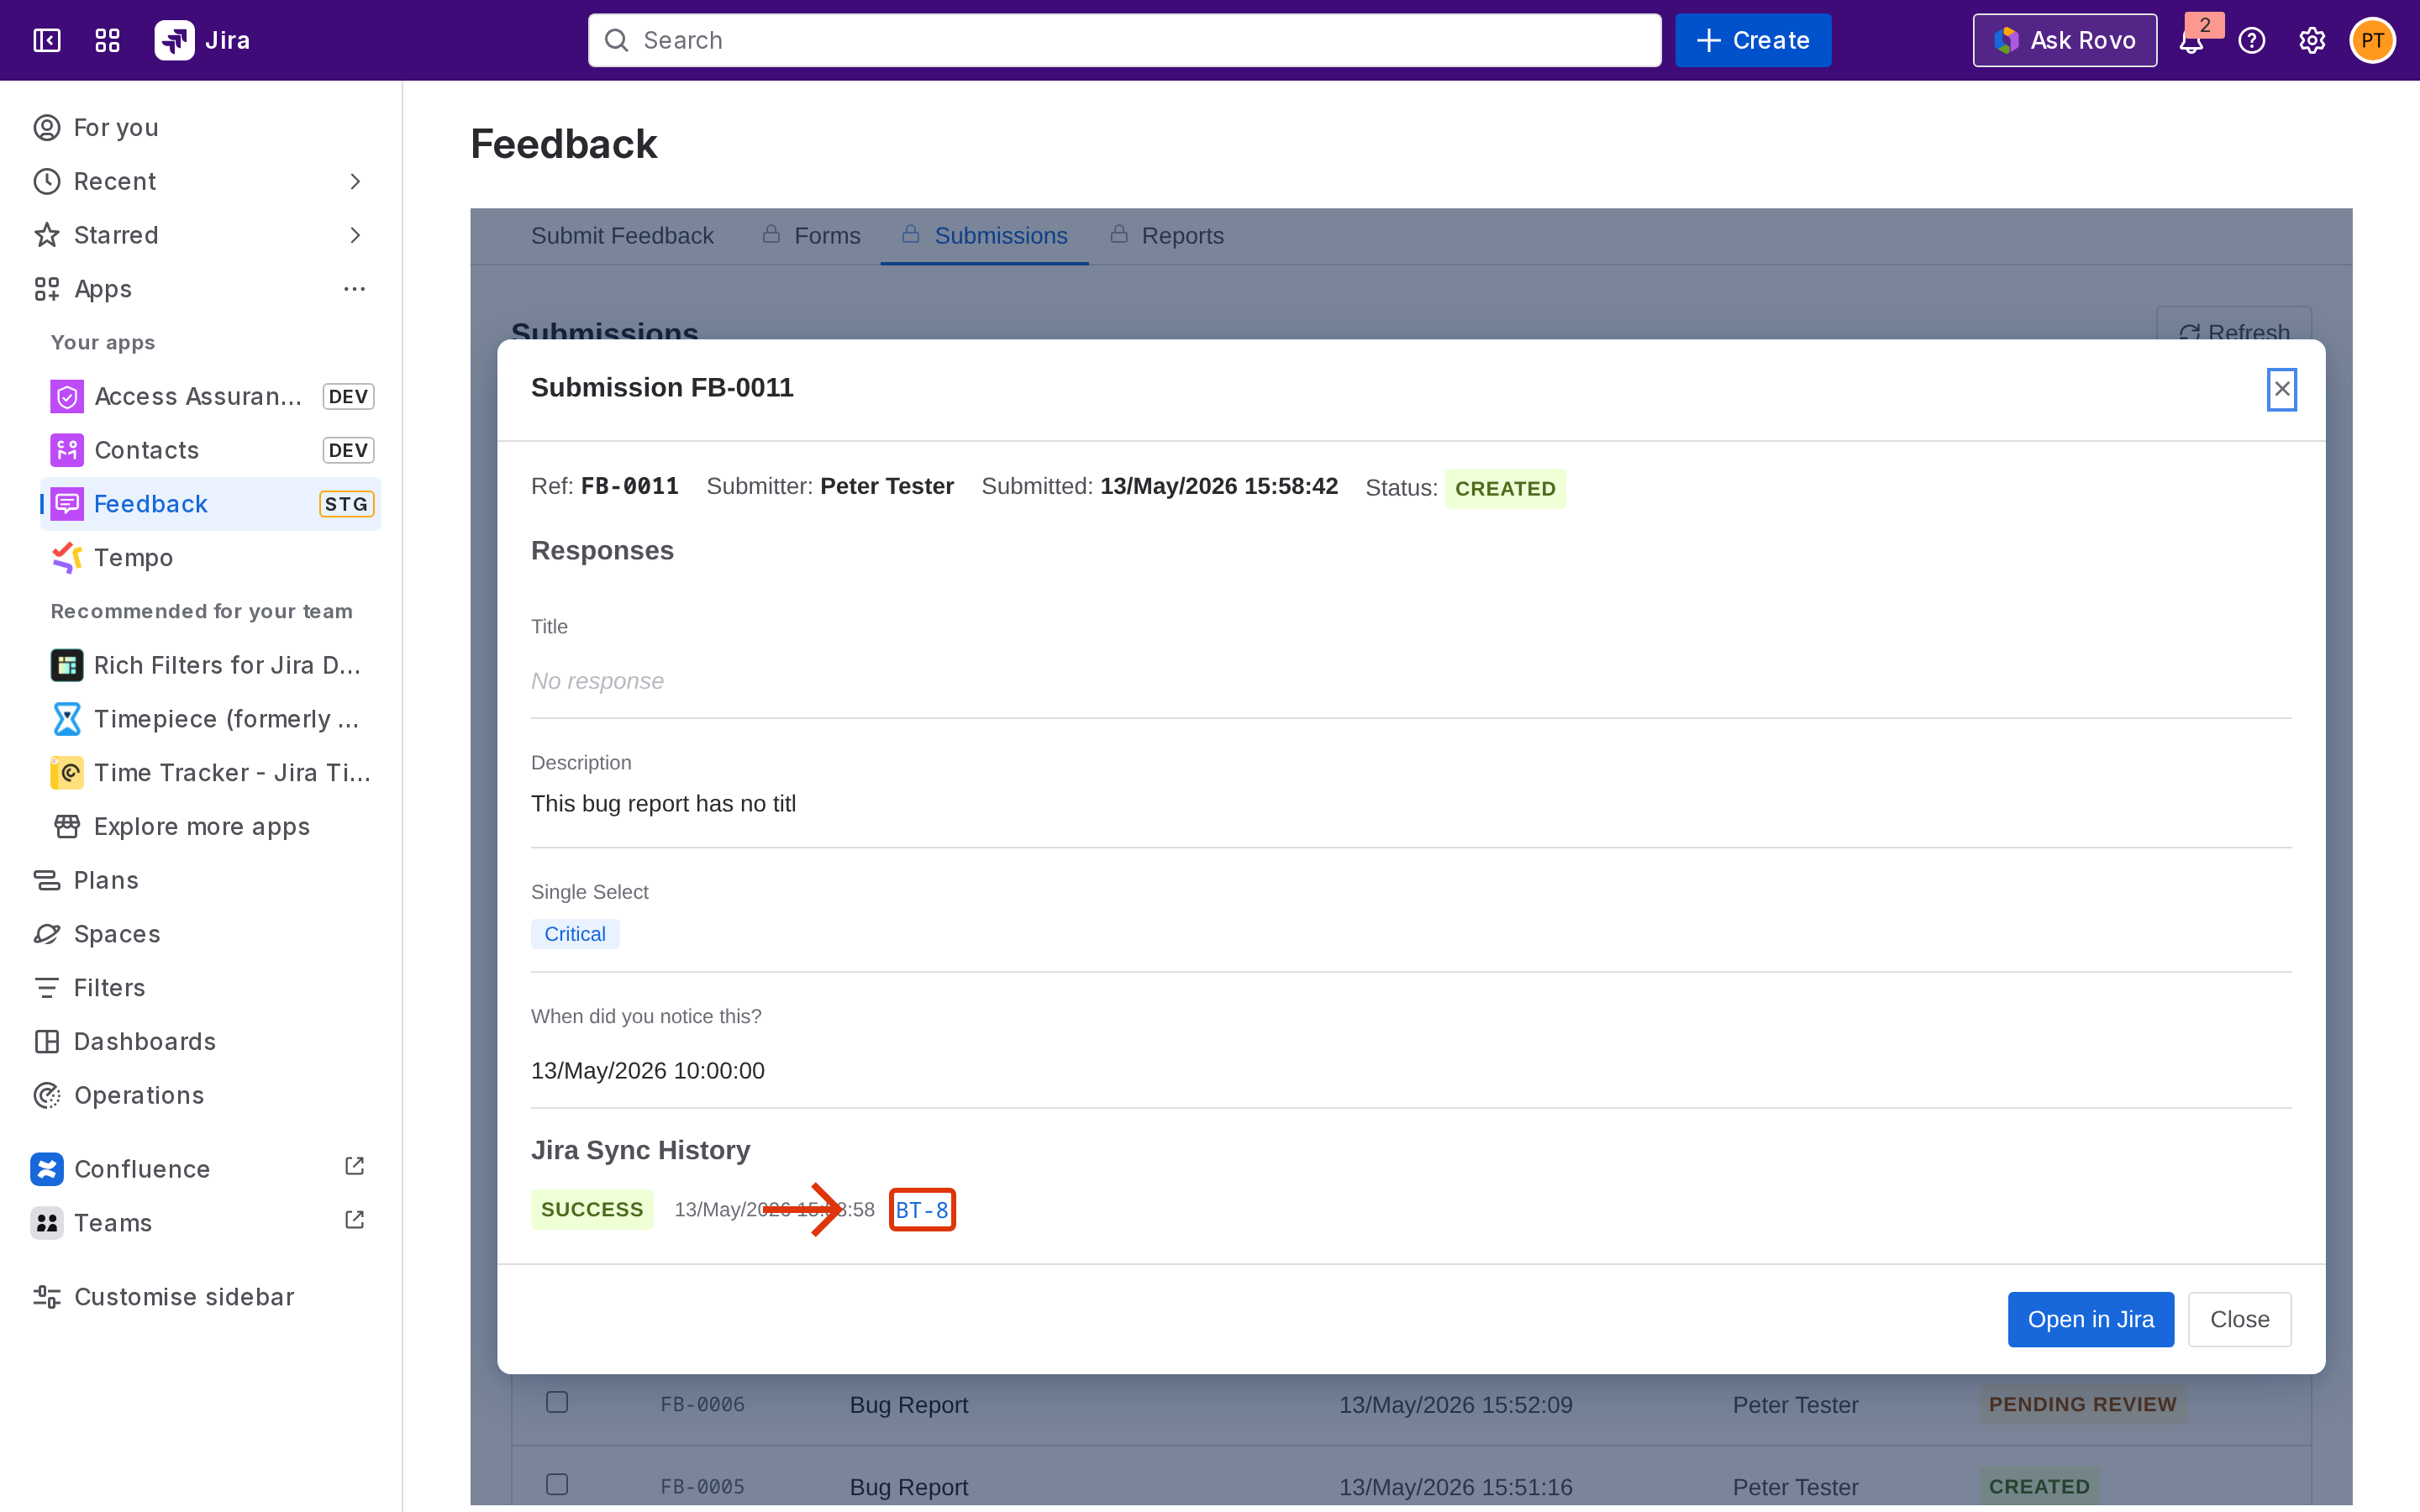Open the Contacts app
Image resolution: width=2420 pixels, height=1512 pixels.
pos(210,450)
